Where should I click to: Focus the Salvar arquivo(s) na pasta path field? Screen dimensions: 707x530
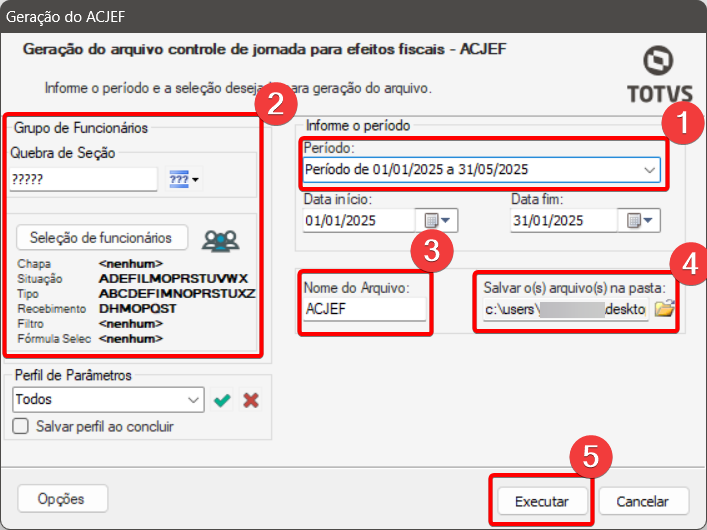(566, 309)
